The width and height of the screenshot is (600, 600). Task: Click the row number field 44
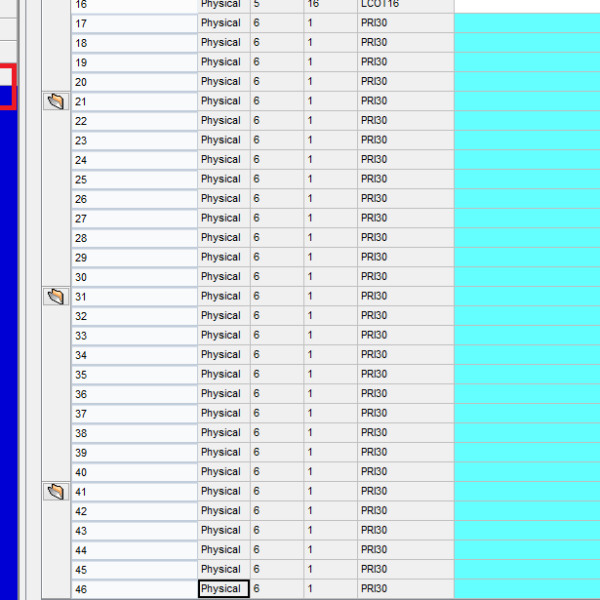pyautogui.click(x=134, y=550)
